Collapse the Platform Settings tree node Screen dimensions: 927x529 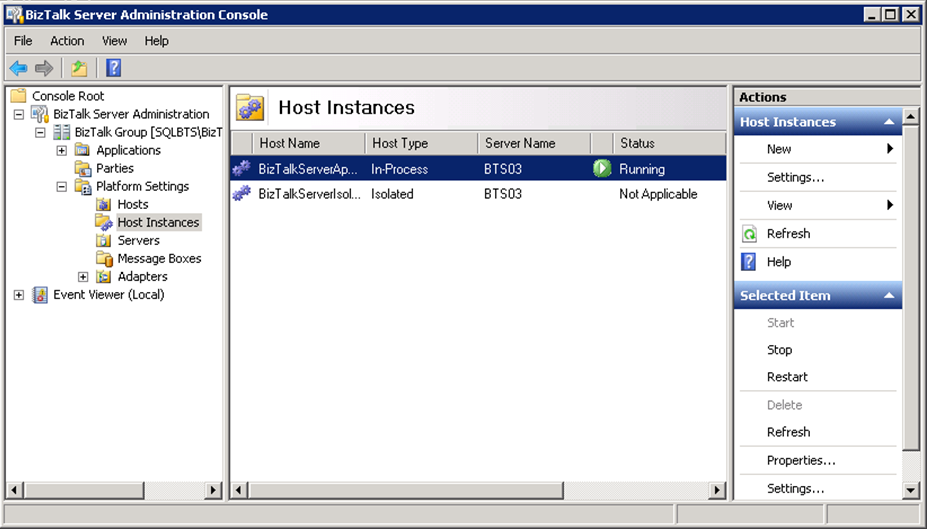pos(62,187)
